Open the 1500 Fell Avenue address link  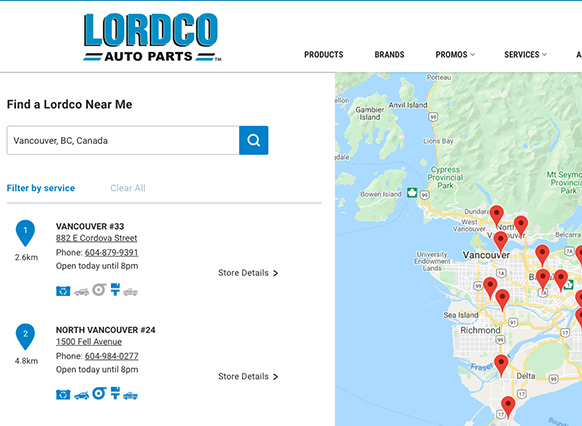(x=89, y=342)
